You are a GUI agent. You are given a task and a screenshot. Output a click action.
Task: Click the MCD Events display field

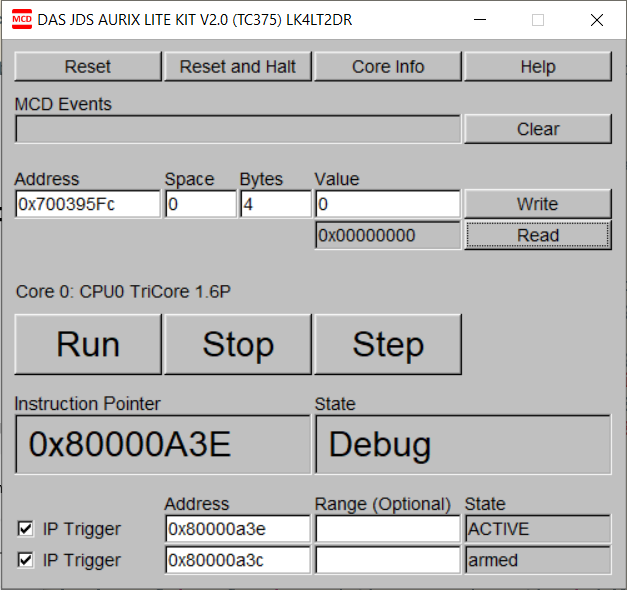tap(238, 129)
